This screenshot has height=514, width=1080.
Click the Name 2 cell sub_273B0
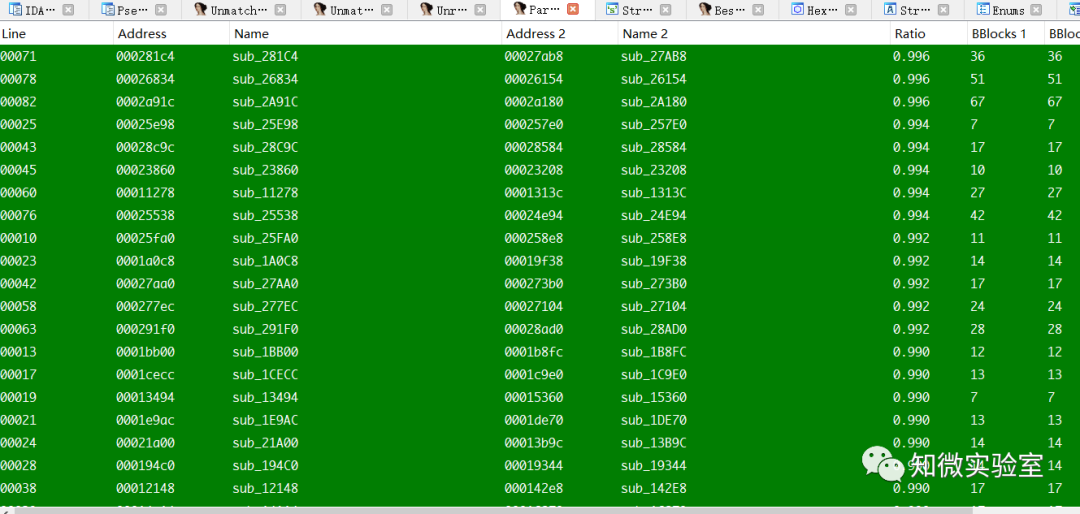tap(653, 284)
